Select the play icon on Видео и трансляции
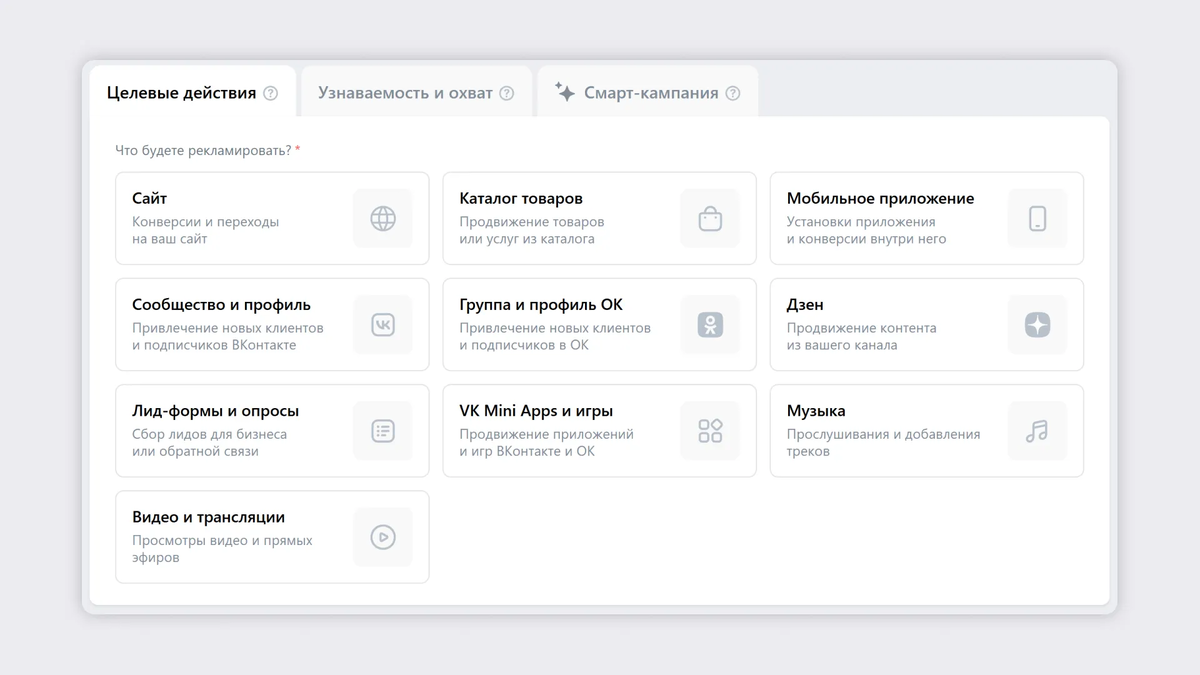1200x675 pixels. coord(383,537)
